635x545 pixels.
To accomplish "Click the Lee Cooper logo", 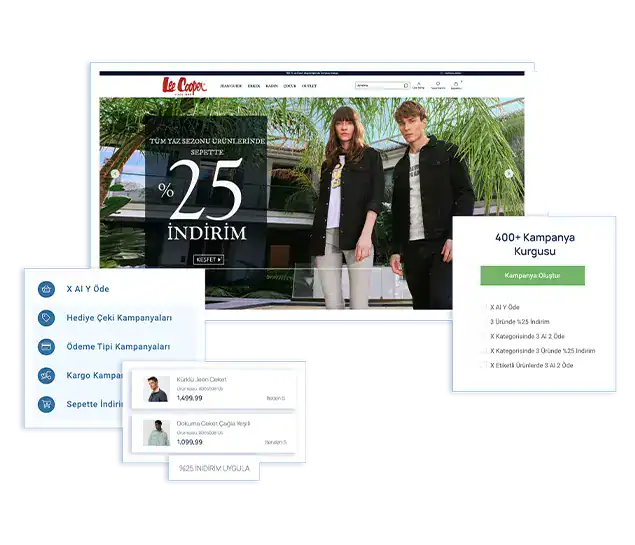I will click(x=183, y=86).
